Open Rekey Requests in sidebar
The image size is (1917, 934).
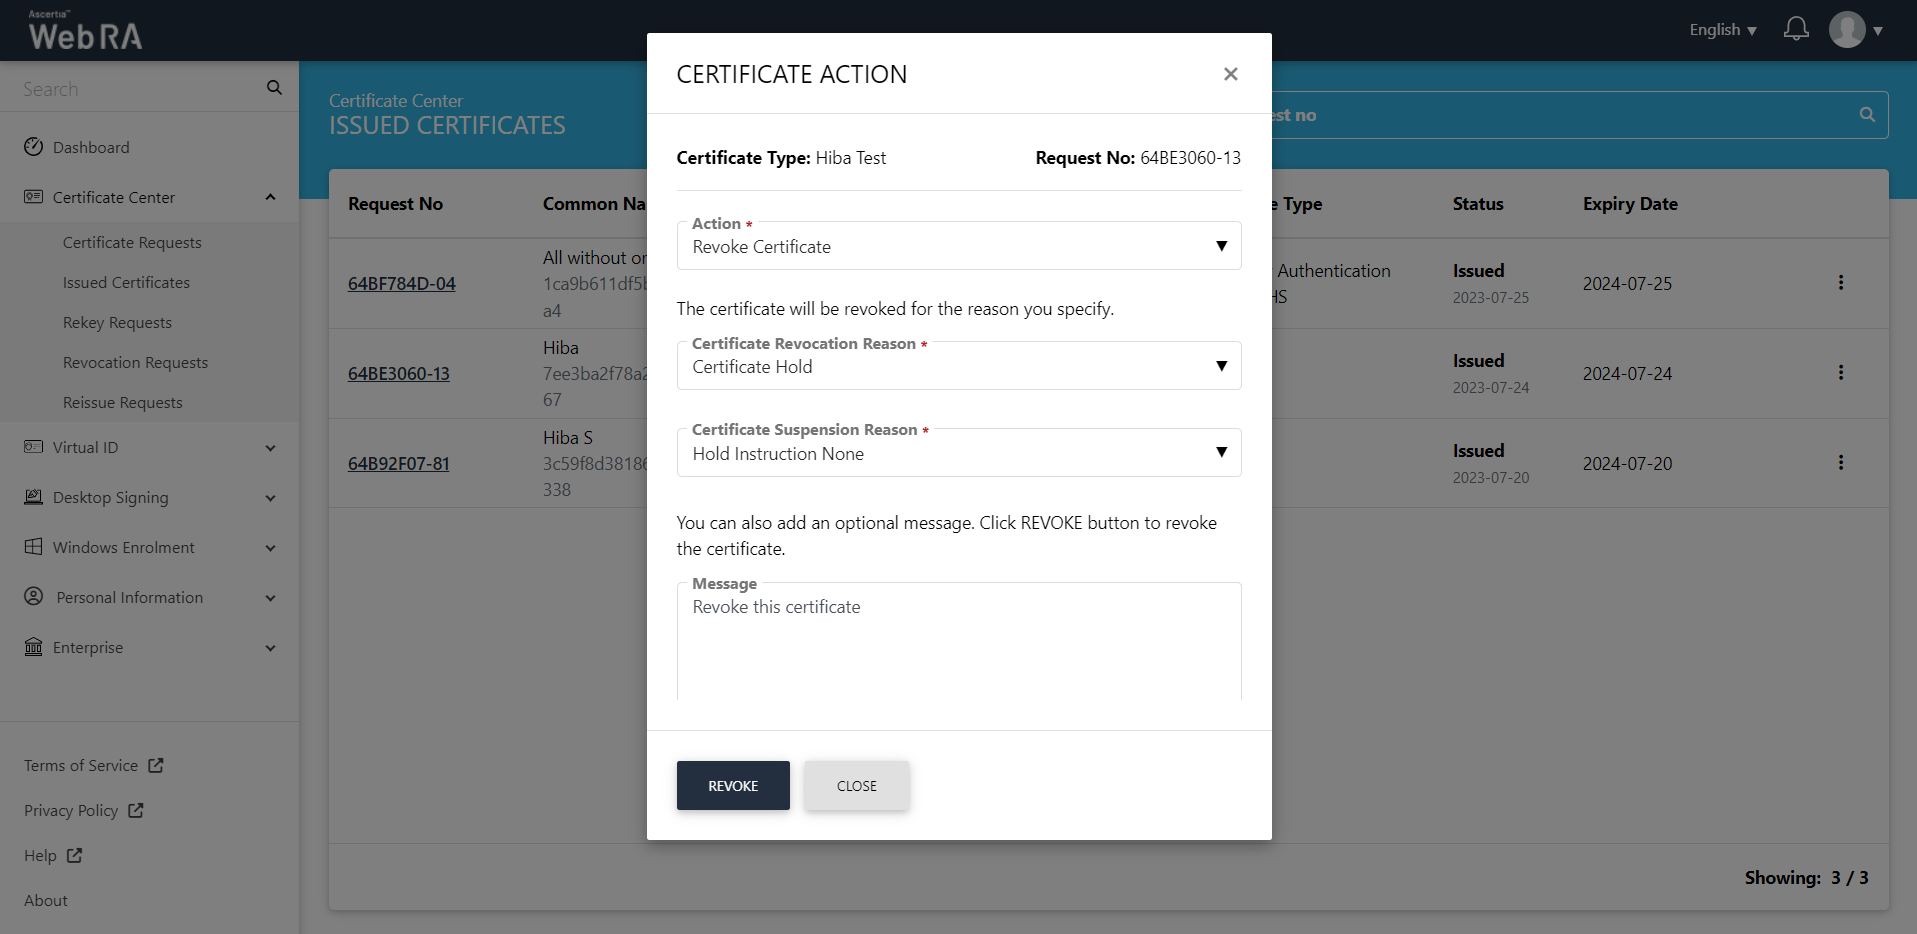point(117,322)
